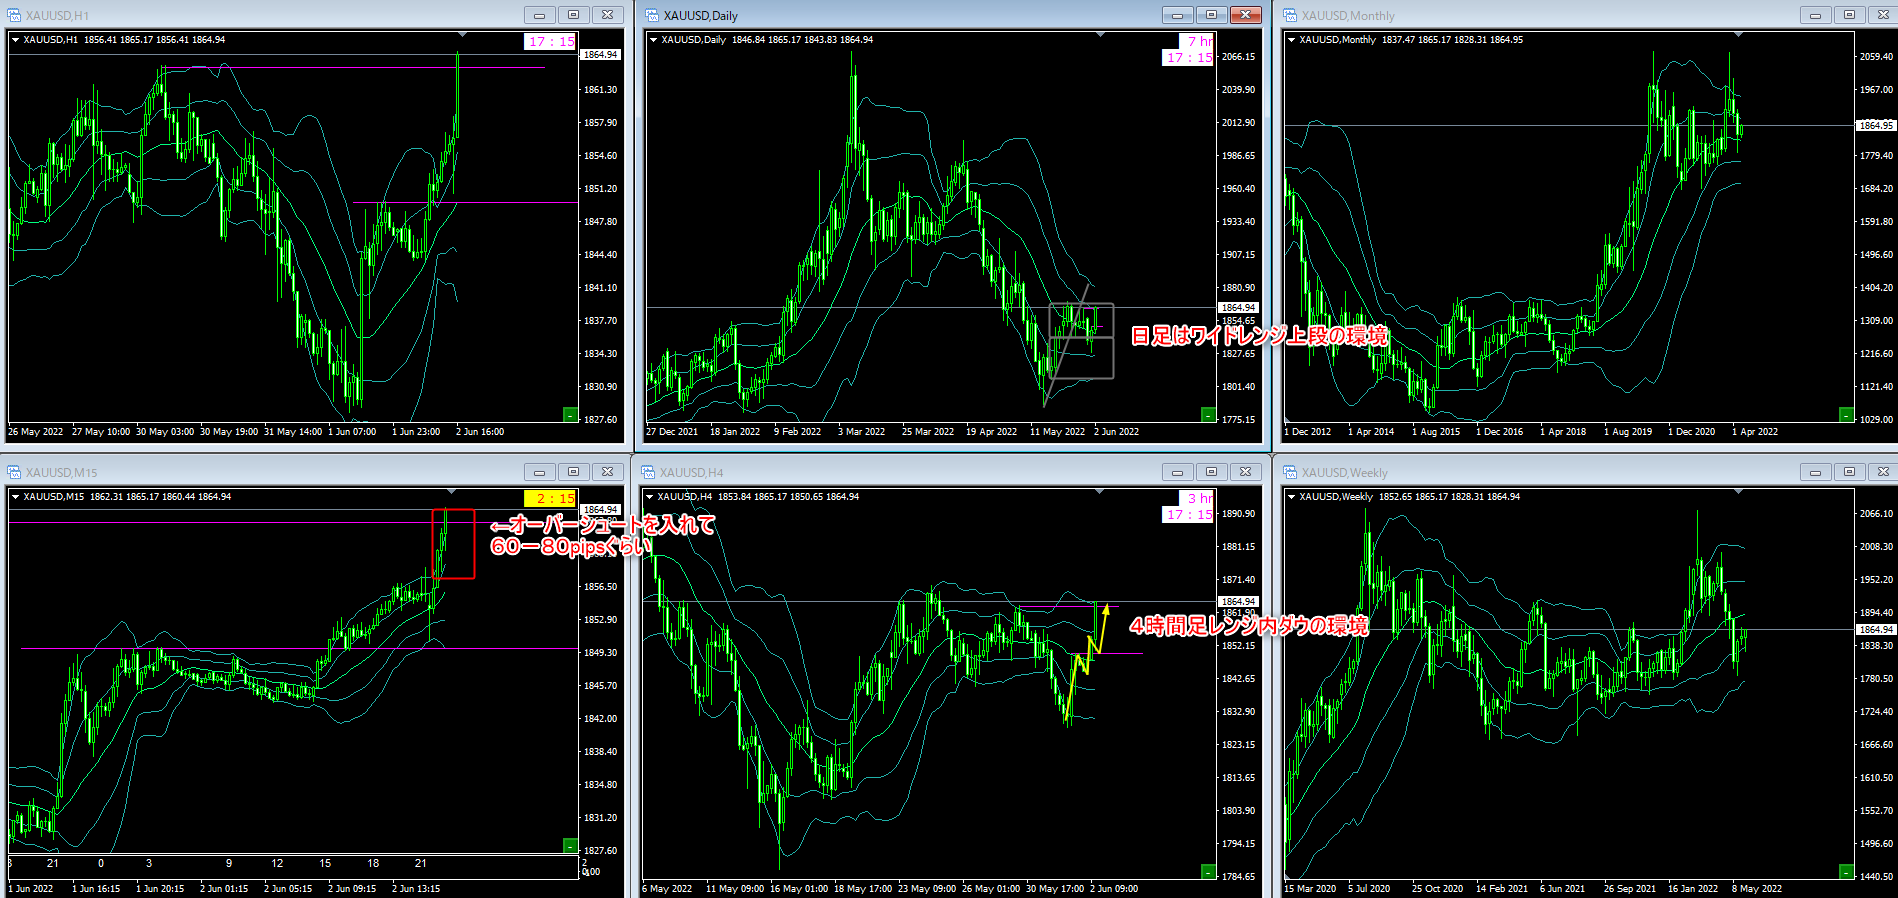Toggle the green minus button on Daily chart

1208,414
